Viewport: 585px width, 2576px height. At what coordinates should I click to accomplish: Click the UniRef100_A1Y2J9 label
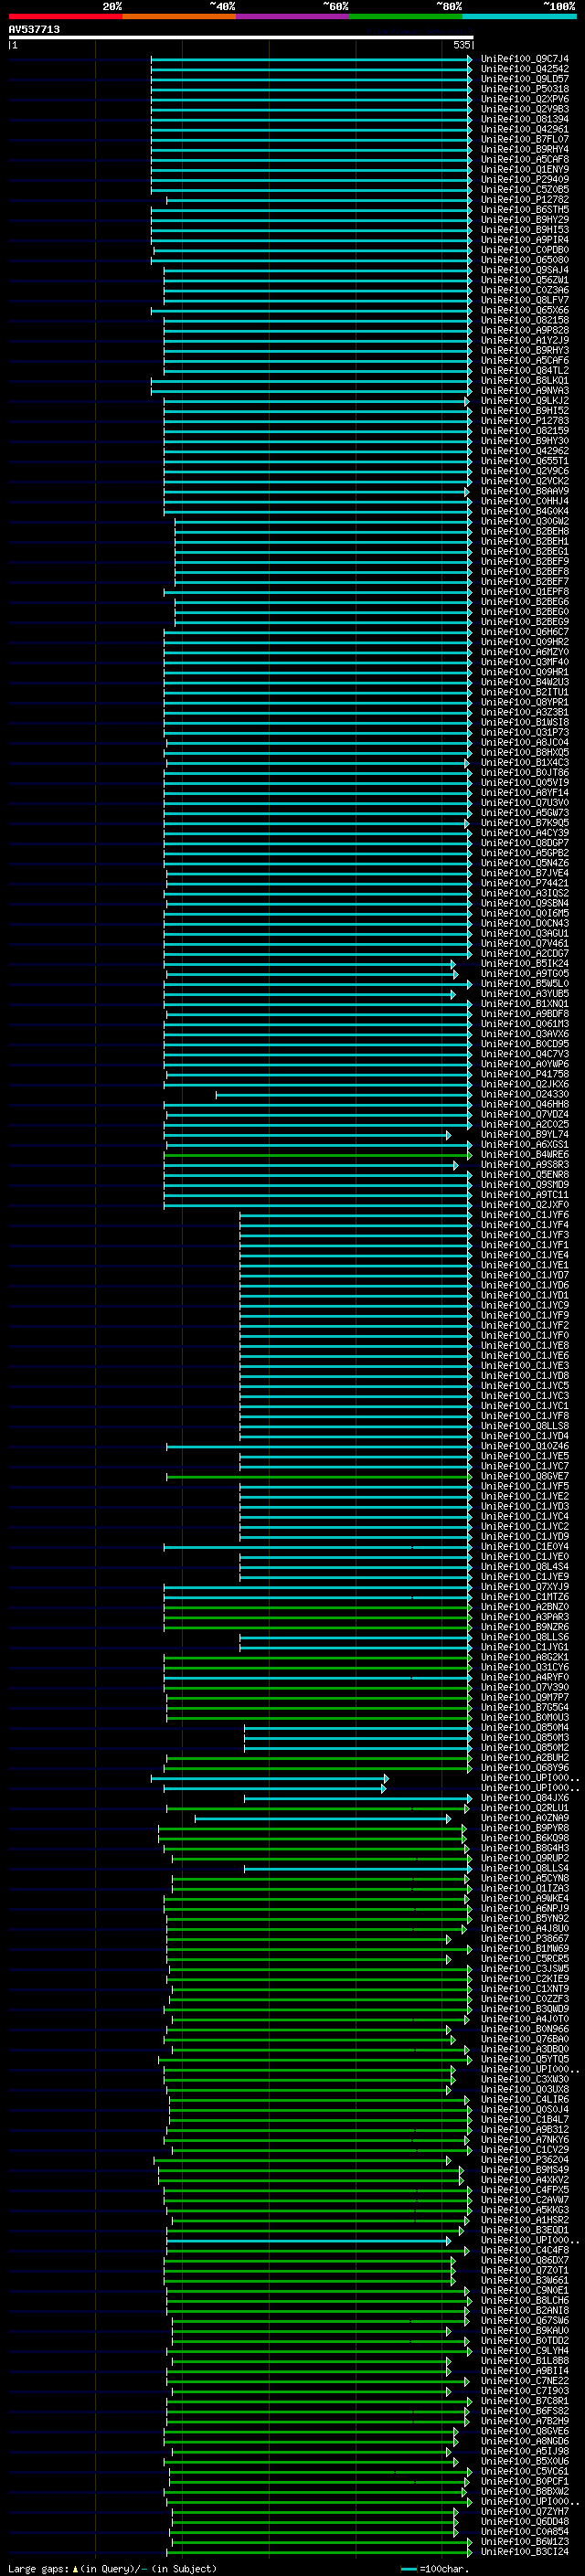(x=524, y=340)
